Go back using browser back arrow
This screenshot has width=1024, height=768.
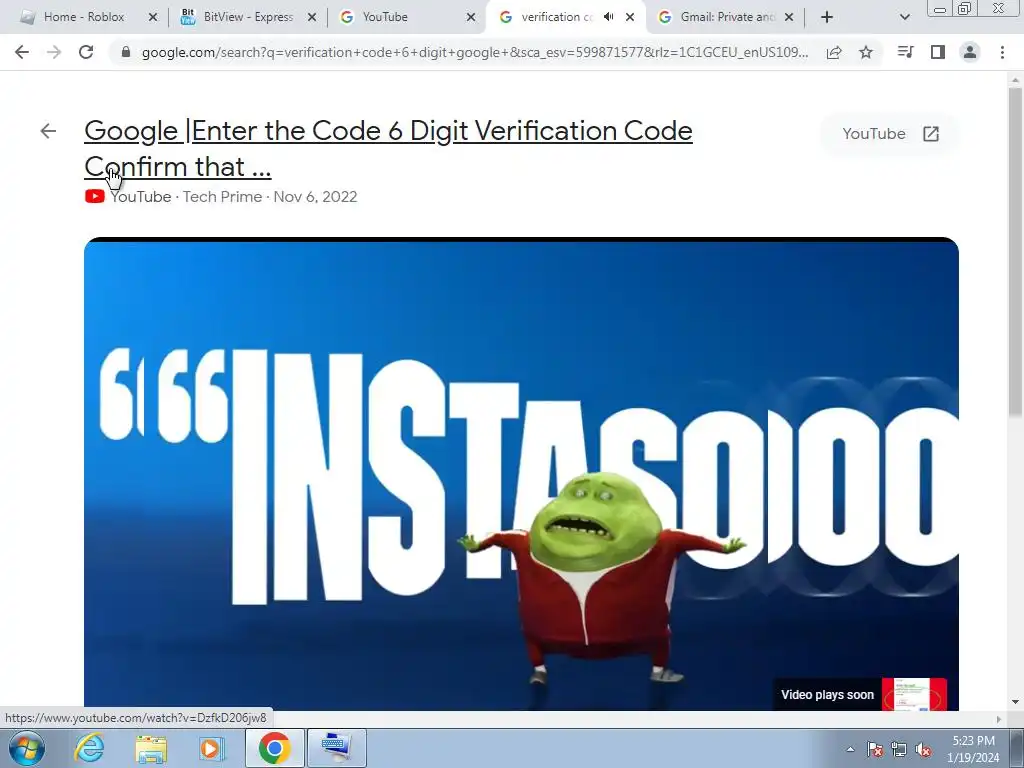[x=22, y=52]
